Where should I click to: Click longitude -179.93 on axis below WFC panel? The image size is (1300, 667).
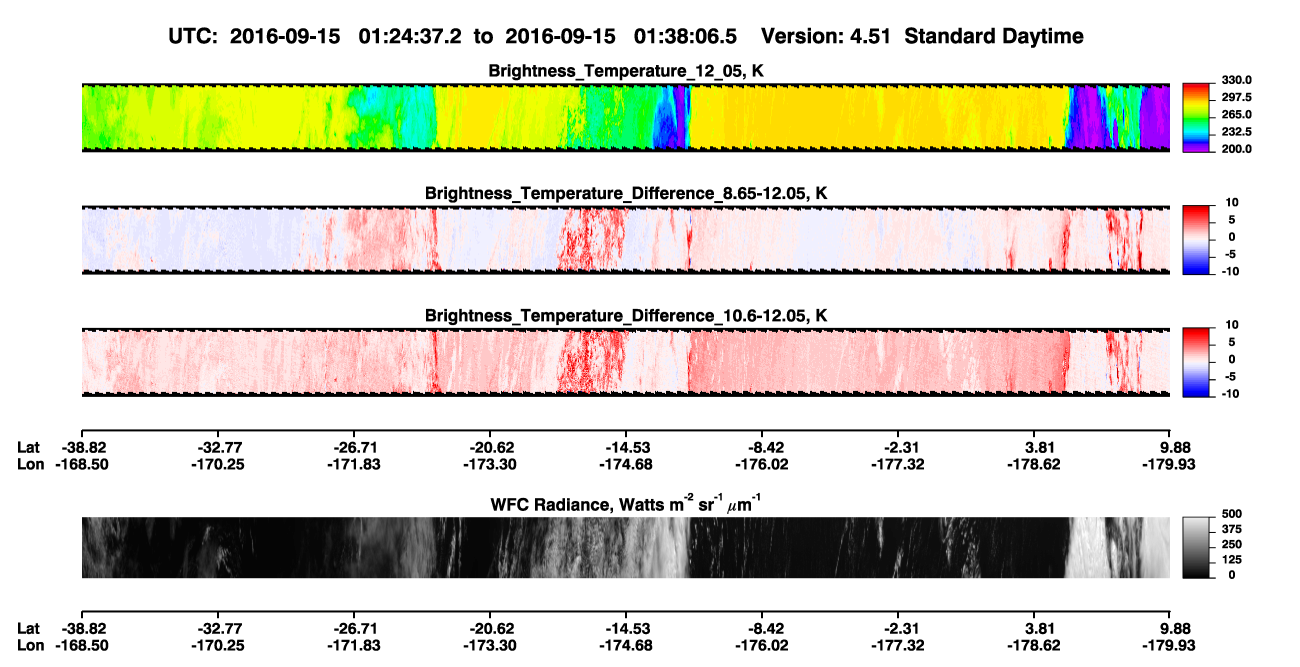1171,645
